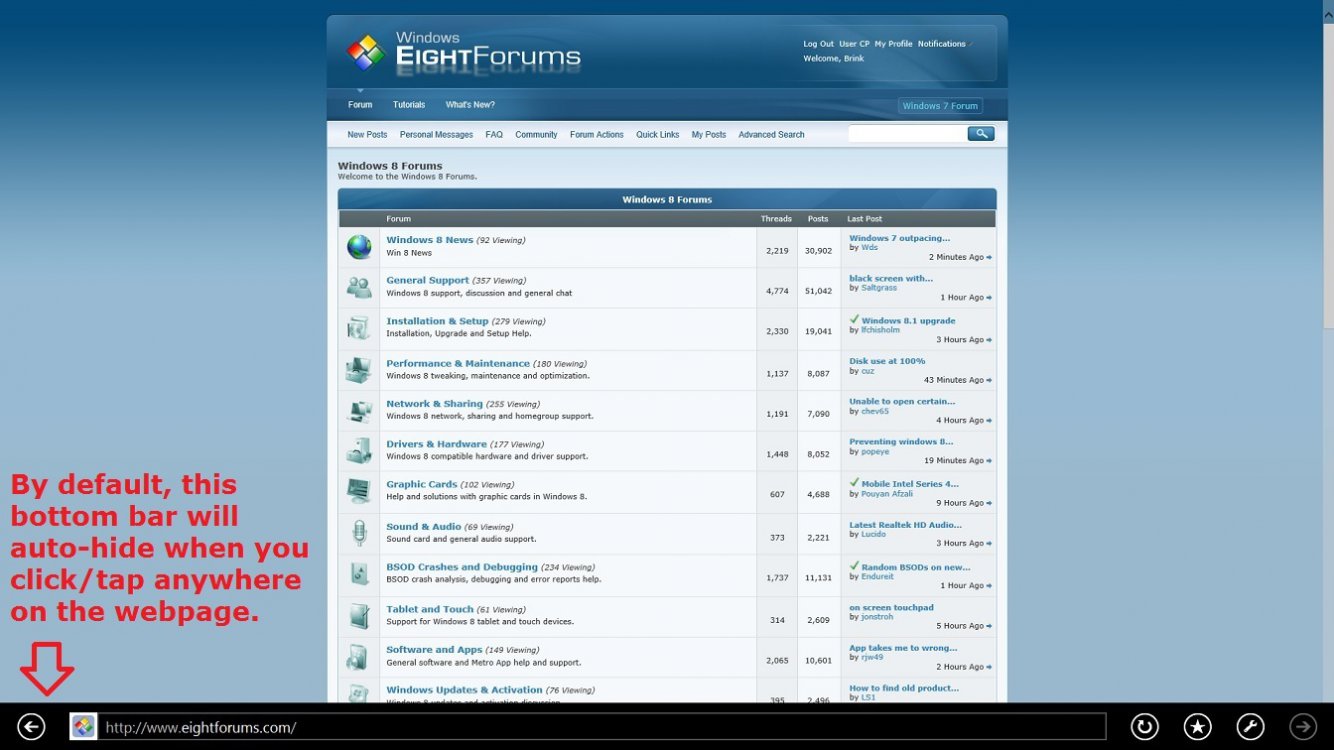1334x750 pixels.
Task: Open the Graphic Cards forum link
Action: pos(422,484)
